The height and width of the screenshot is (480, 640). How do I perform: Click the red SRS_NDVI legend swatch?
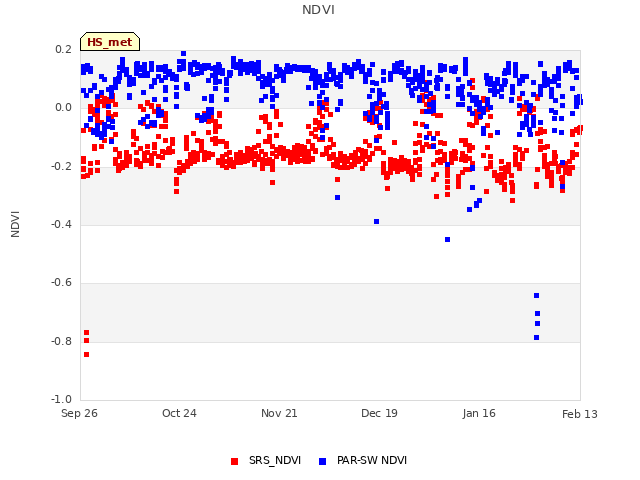pyautogui.click(x=234, y=461)
